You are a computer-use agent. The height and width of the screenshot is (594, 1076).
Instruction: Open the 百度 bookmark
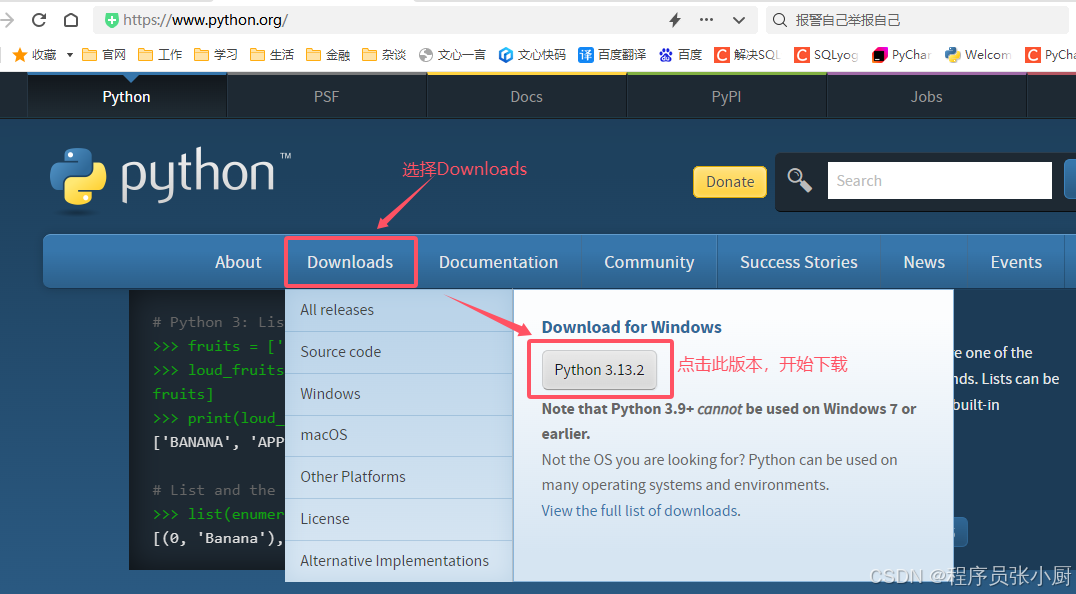pyautogui.click(x=680, y=54)
